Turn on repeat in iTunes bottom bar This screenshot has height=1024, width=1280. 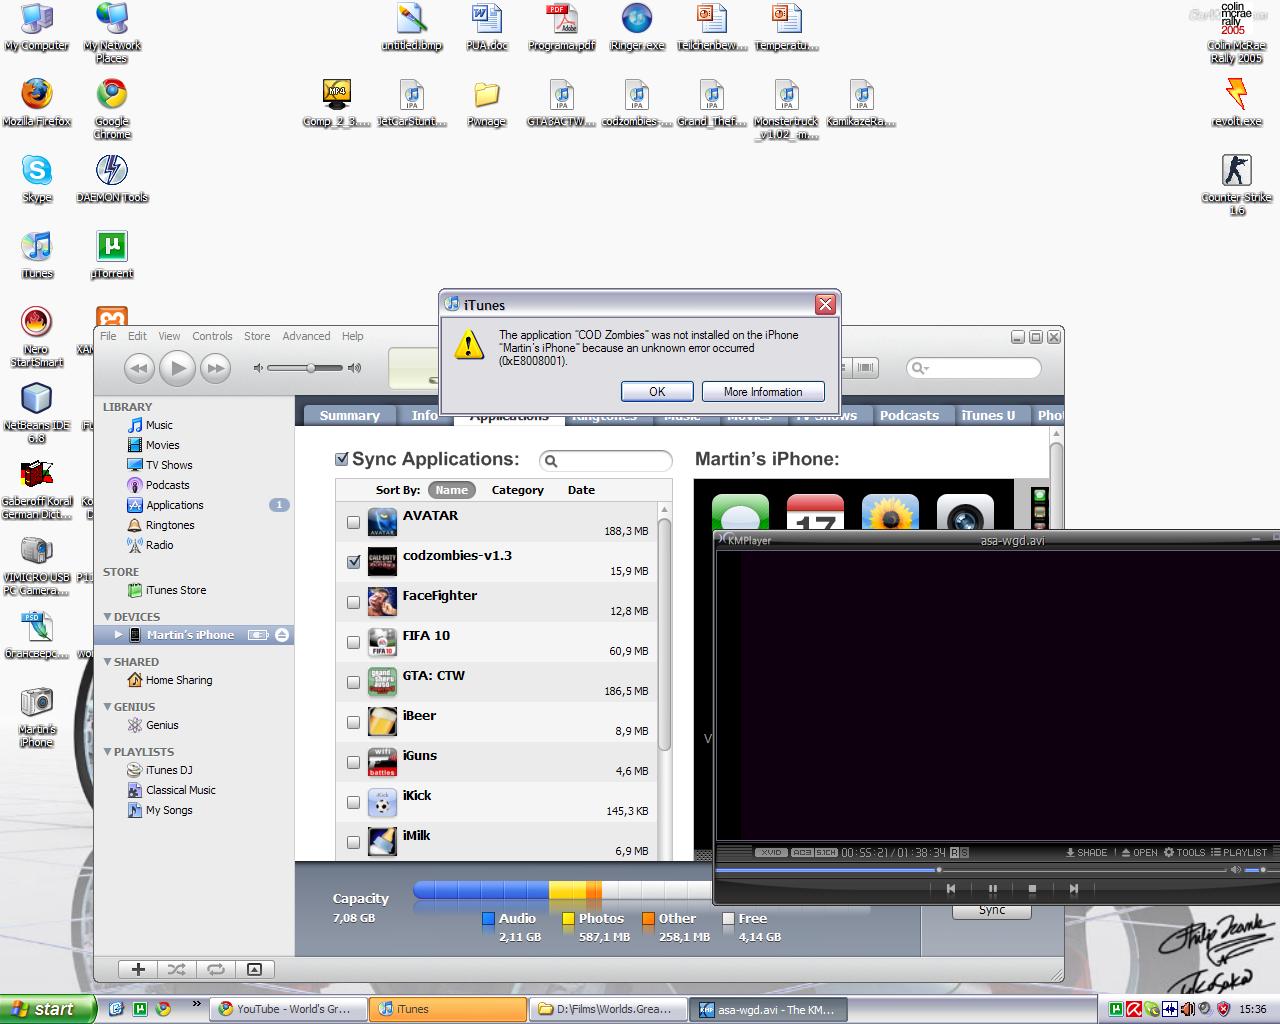coord(215,969)
